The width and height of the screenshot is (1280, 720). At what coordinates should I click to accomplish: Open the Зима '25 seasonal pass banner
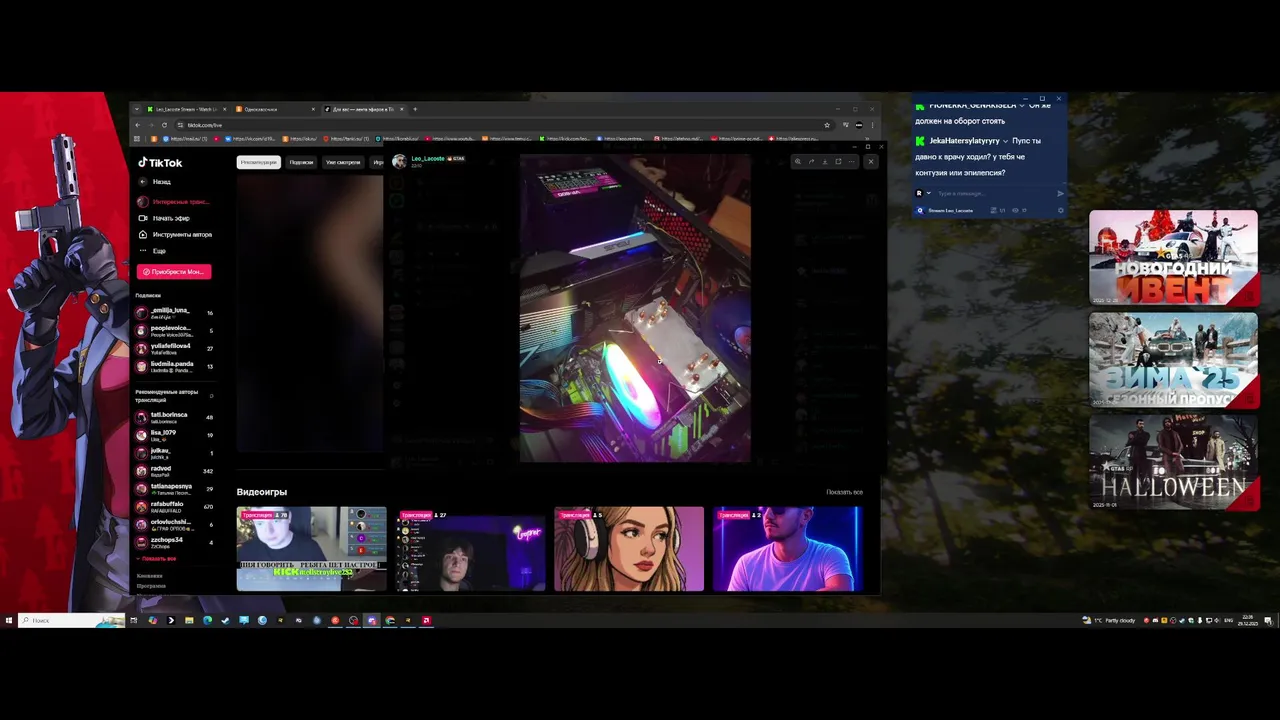point(1173,360)
